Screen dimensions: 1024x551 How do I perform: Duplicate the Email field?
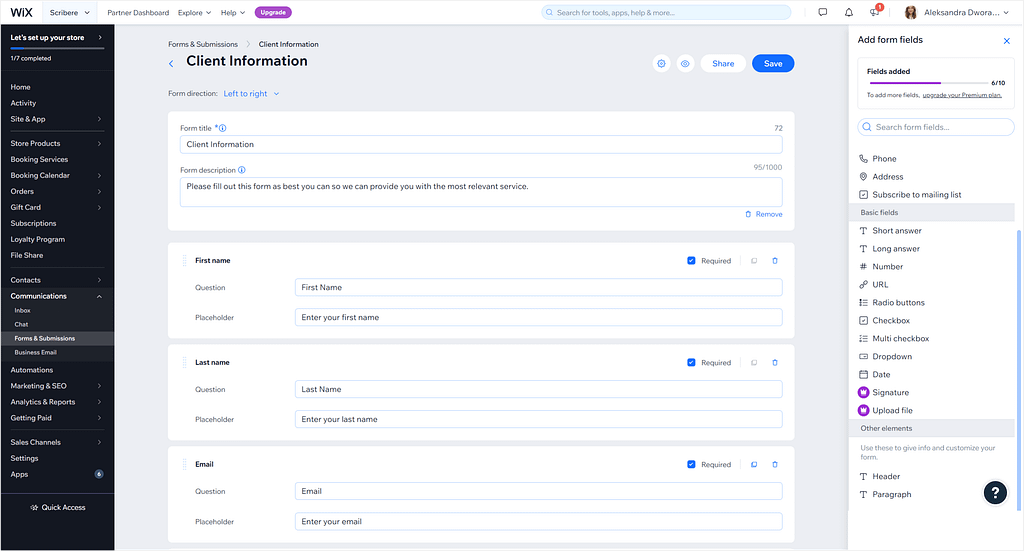pyautogui.click(x=754, y=464)
